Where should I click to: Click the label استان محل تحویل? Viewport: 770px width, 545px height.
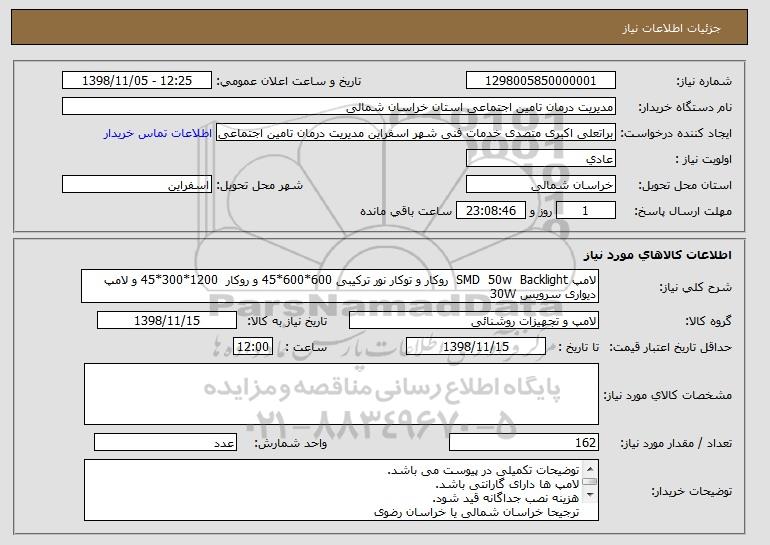685,185
